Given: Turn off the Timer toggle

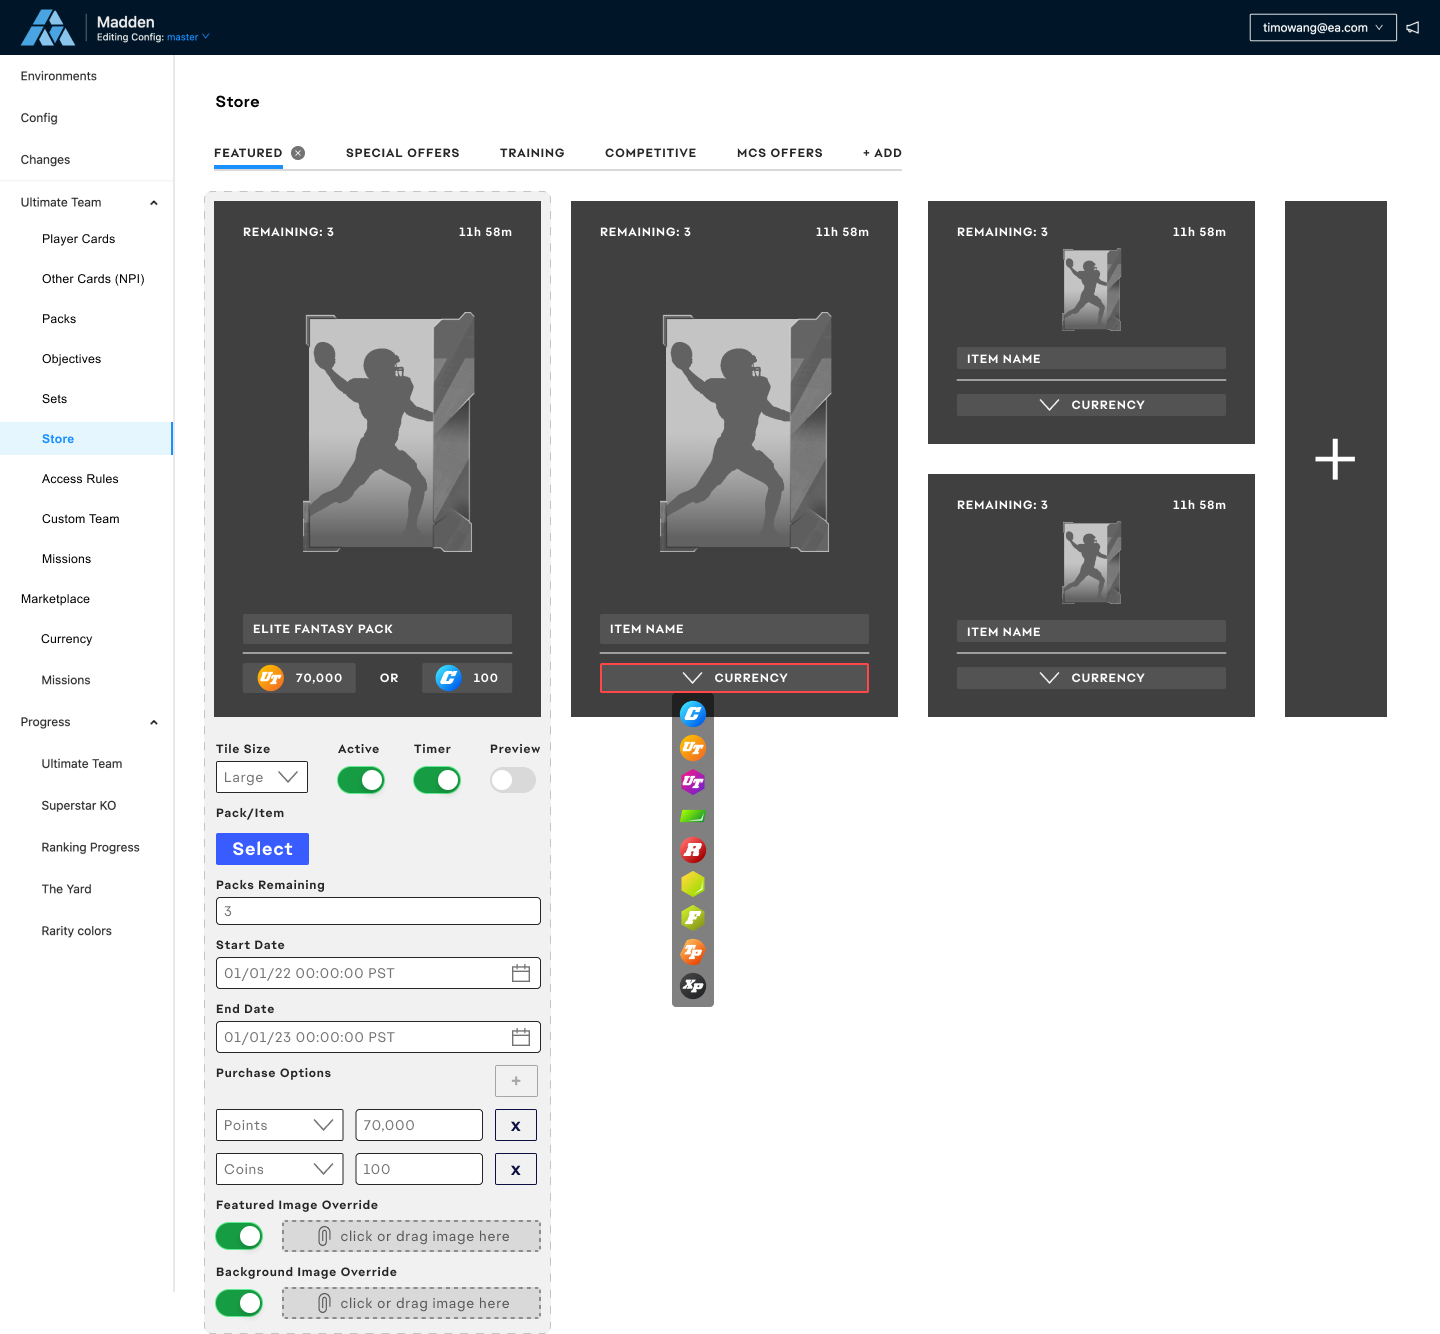Looking at the screenshot, I should [437, 780].
